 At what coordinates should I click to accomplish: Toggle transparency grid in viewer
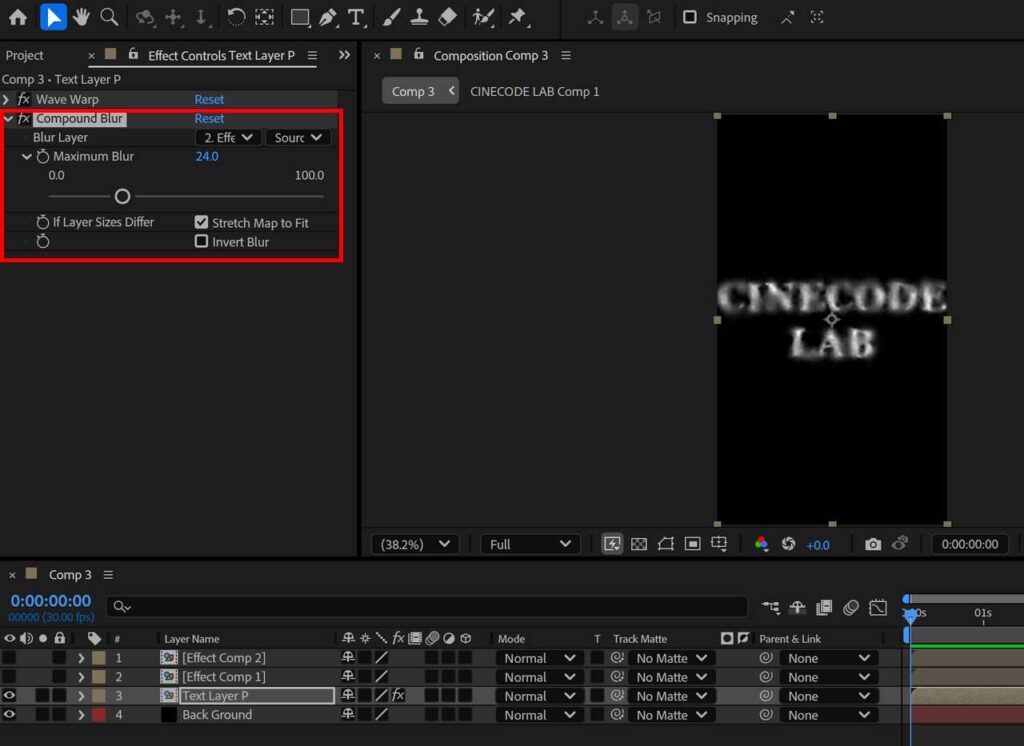coord(639,544)
